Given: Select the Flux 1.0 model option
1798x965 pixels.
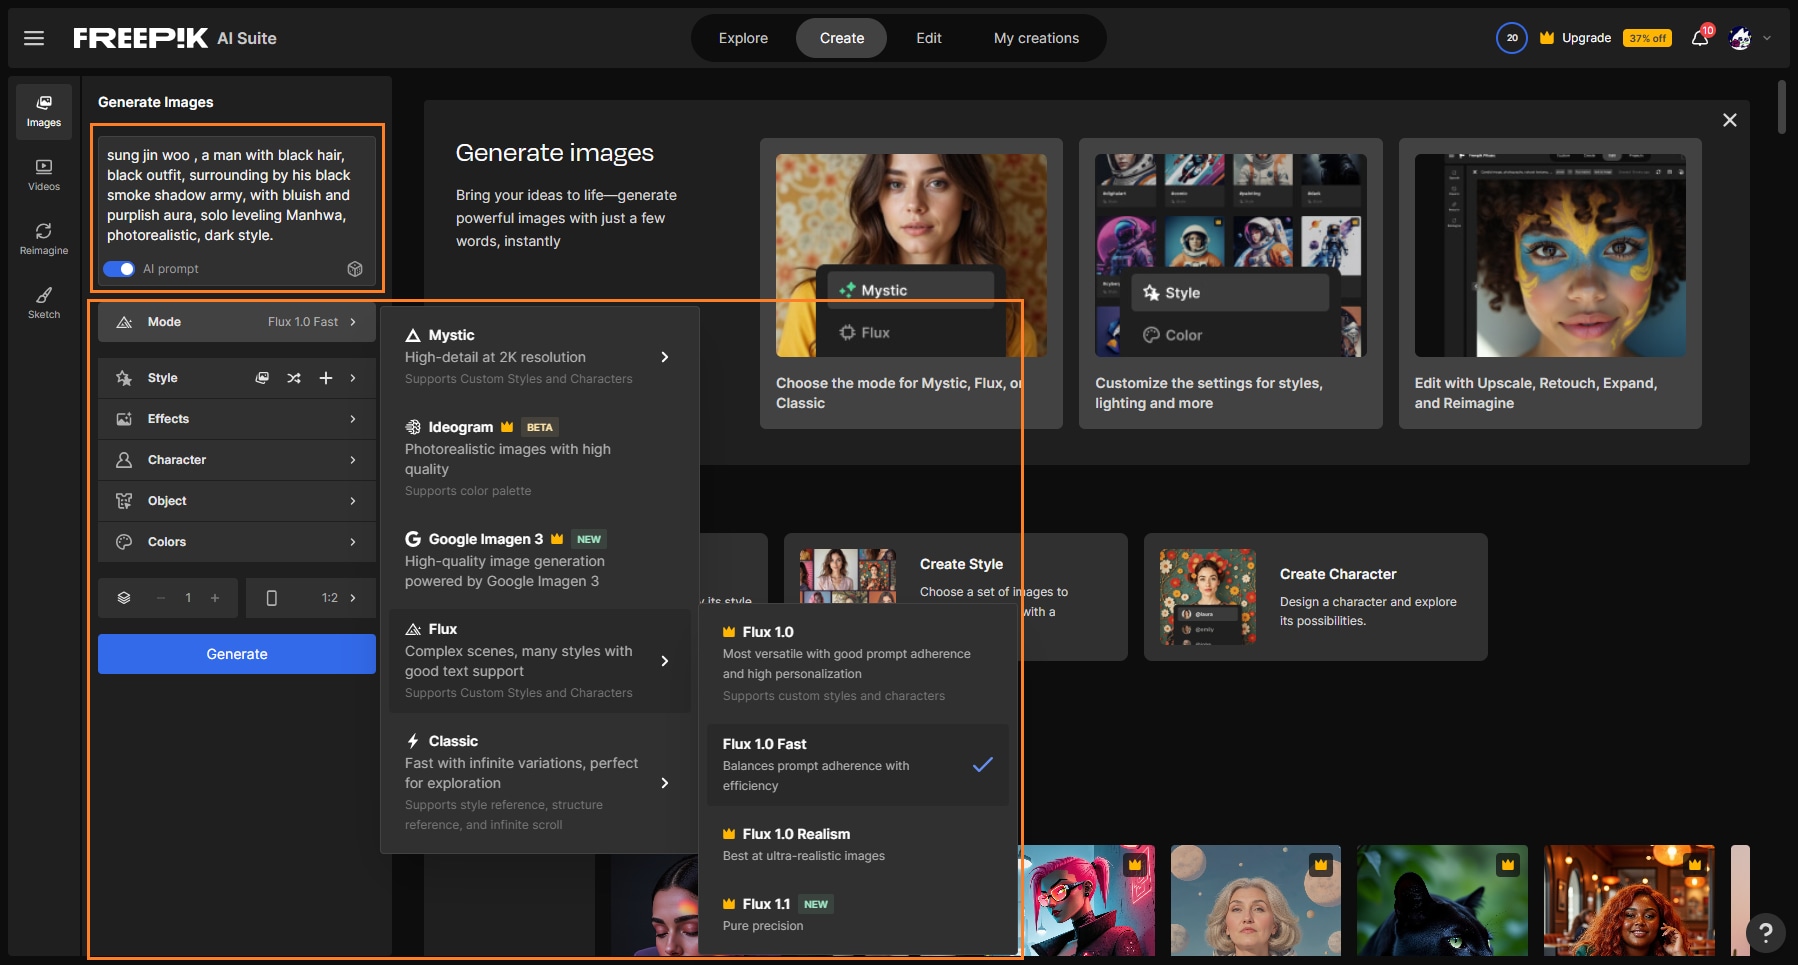Looking at the screenshot, I should tap(858, 663).
